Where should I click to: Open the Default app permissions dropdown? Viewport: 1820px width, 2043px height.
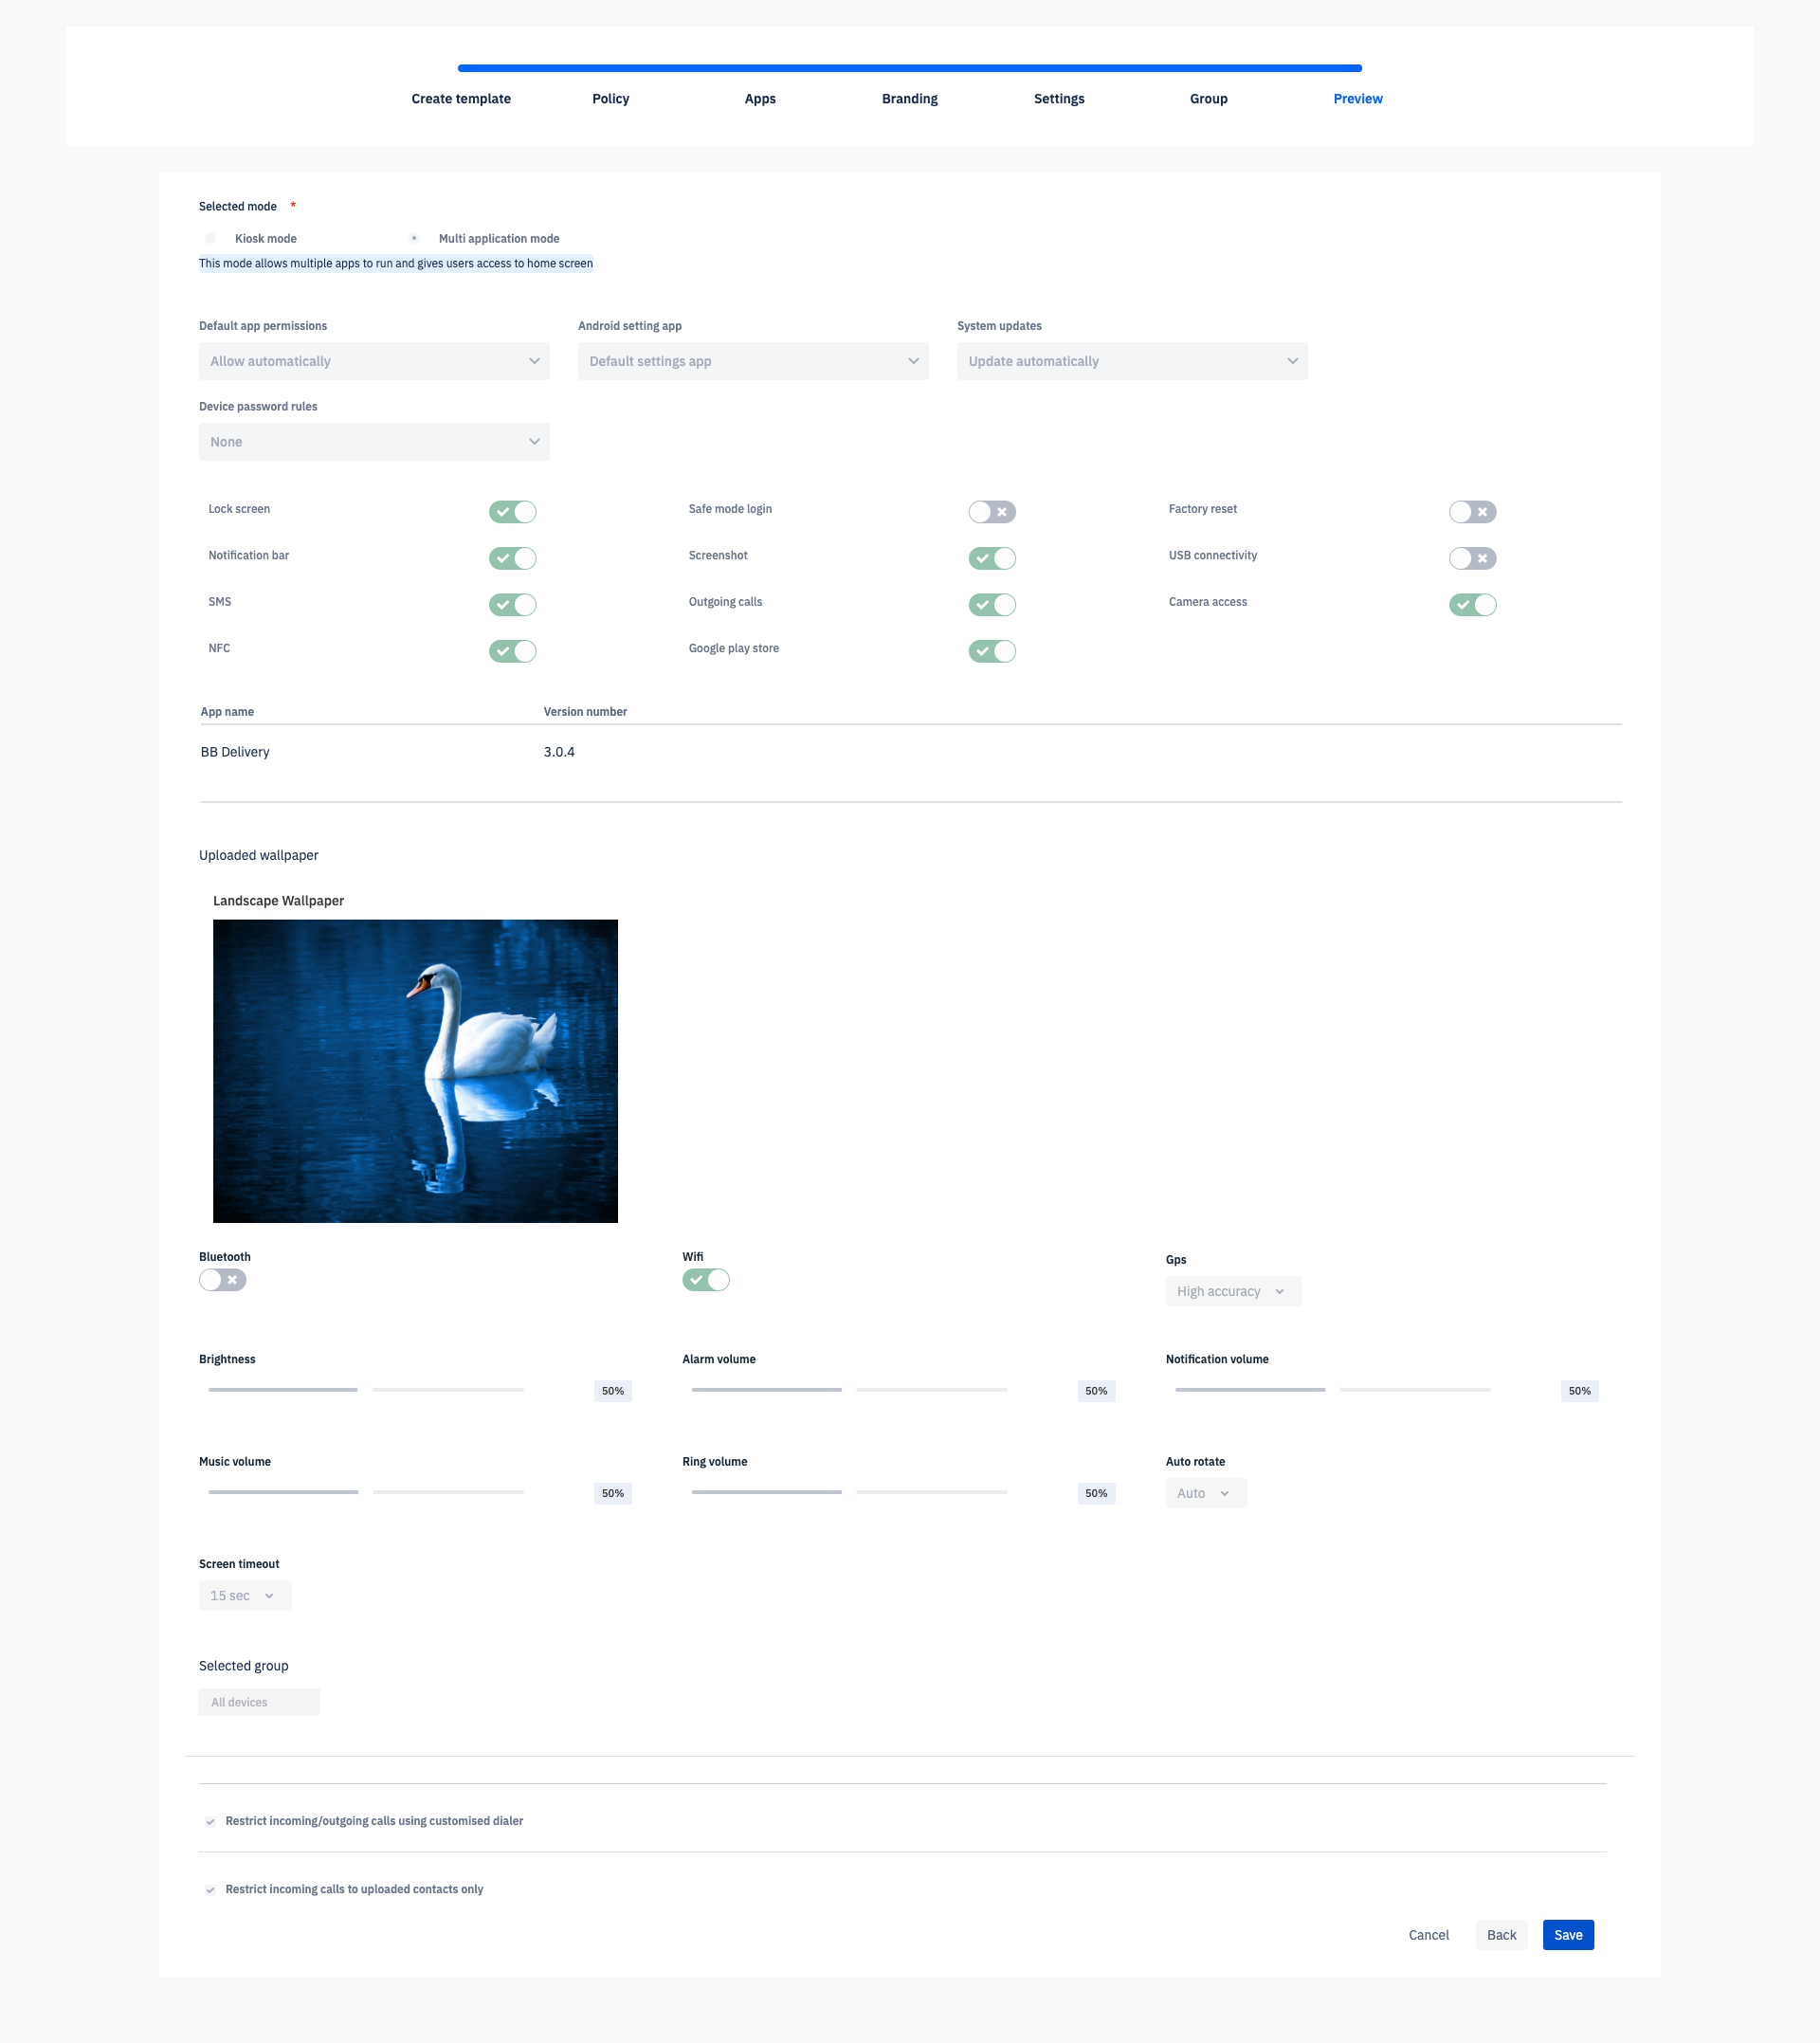point(374,361)
